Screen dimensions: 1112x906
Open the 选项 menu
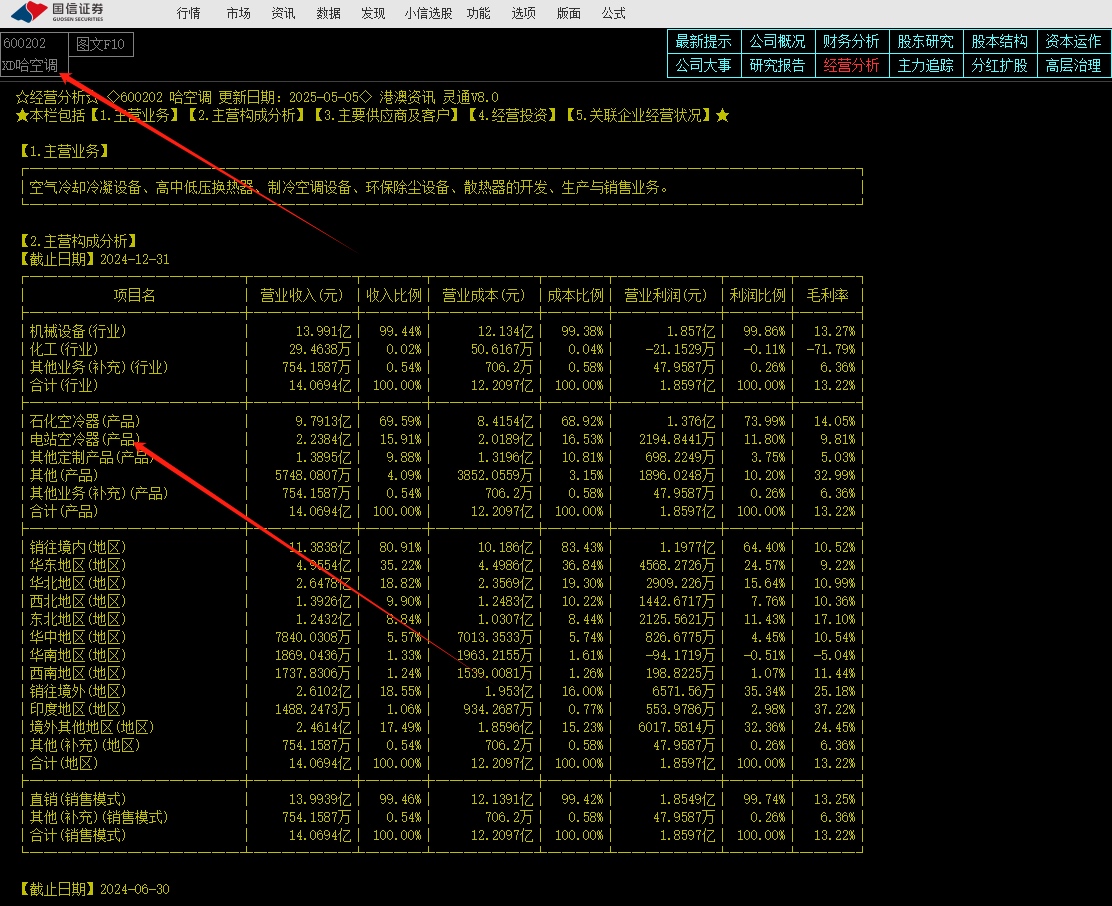tap(523, 13)
